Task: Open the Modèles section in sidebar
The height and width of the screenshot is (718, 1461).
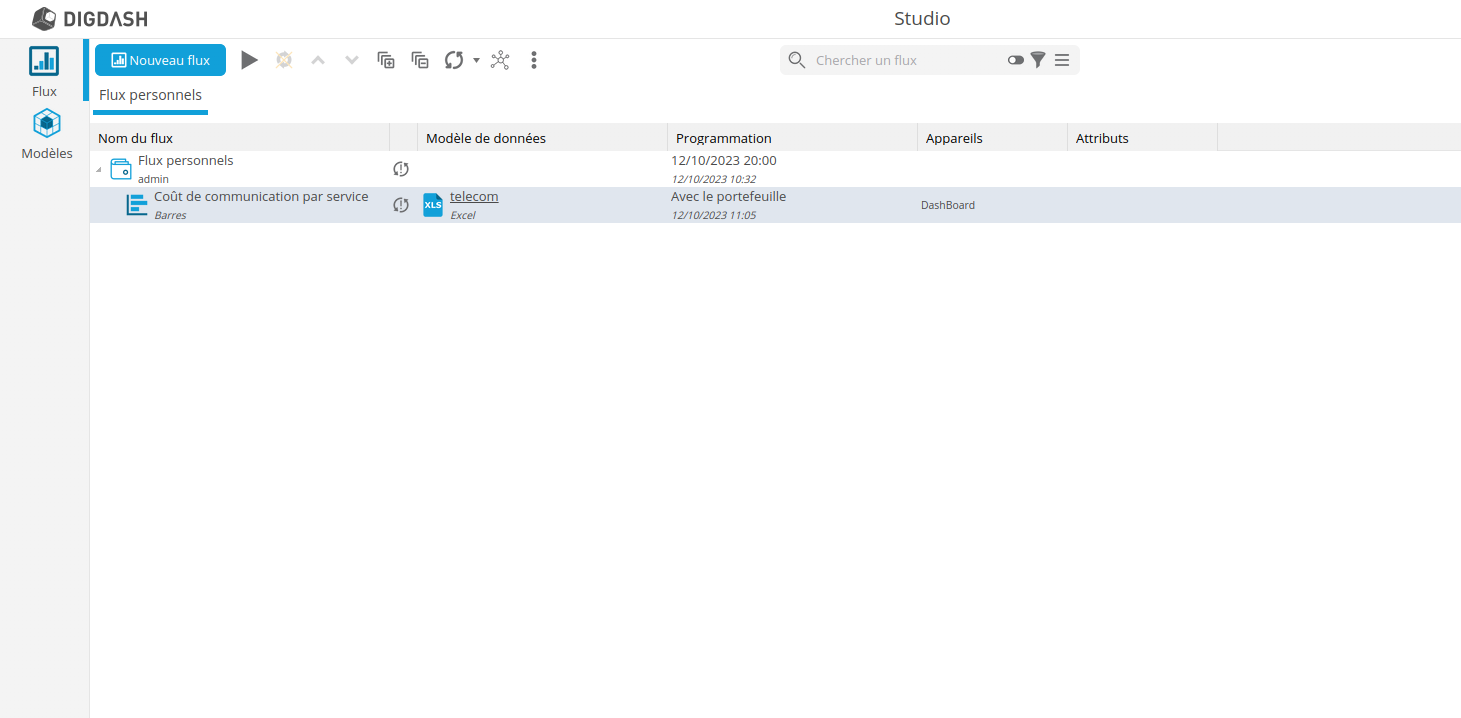Action: pyautogui.click(x=47, y=135)
